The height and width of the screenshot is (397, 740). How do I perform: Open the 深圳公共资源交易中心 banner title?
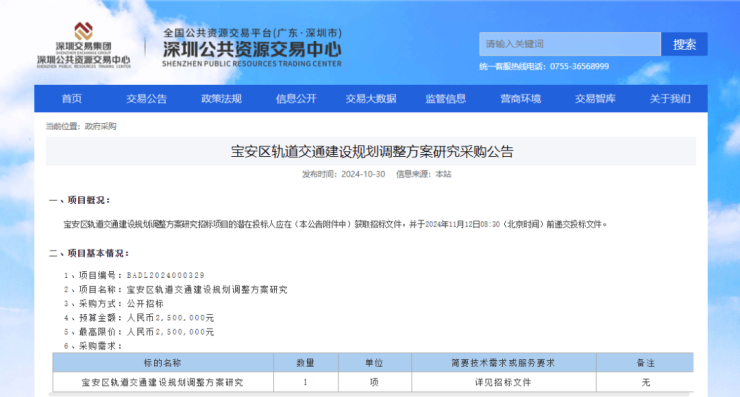pos(252,50)
